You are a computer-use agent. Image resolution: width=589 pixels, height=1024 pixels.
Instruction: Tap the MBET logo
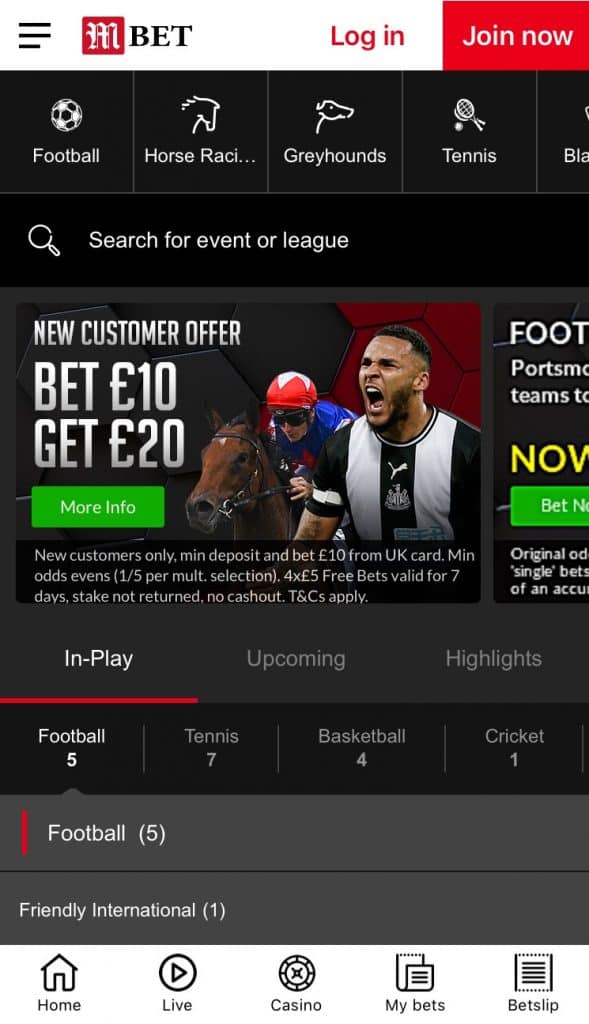coord(137,35)
